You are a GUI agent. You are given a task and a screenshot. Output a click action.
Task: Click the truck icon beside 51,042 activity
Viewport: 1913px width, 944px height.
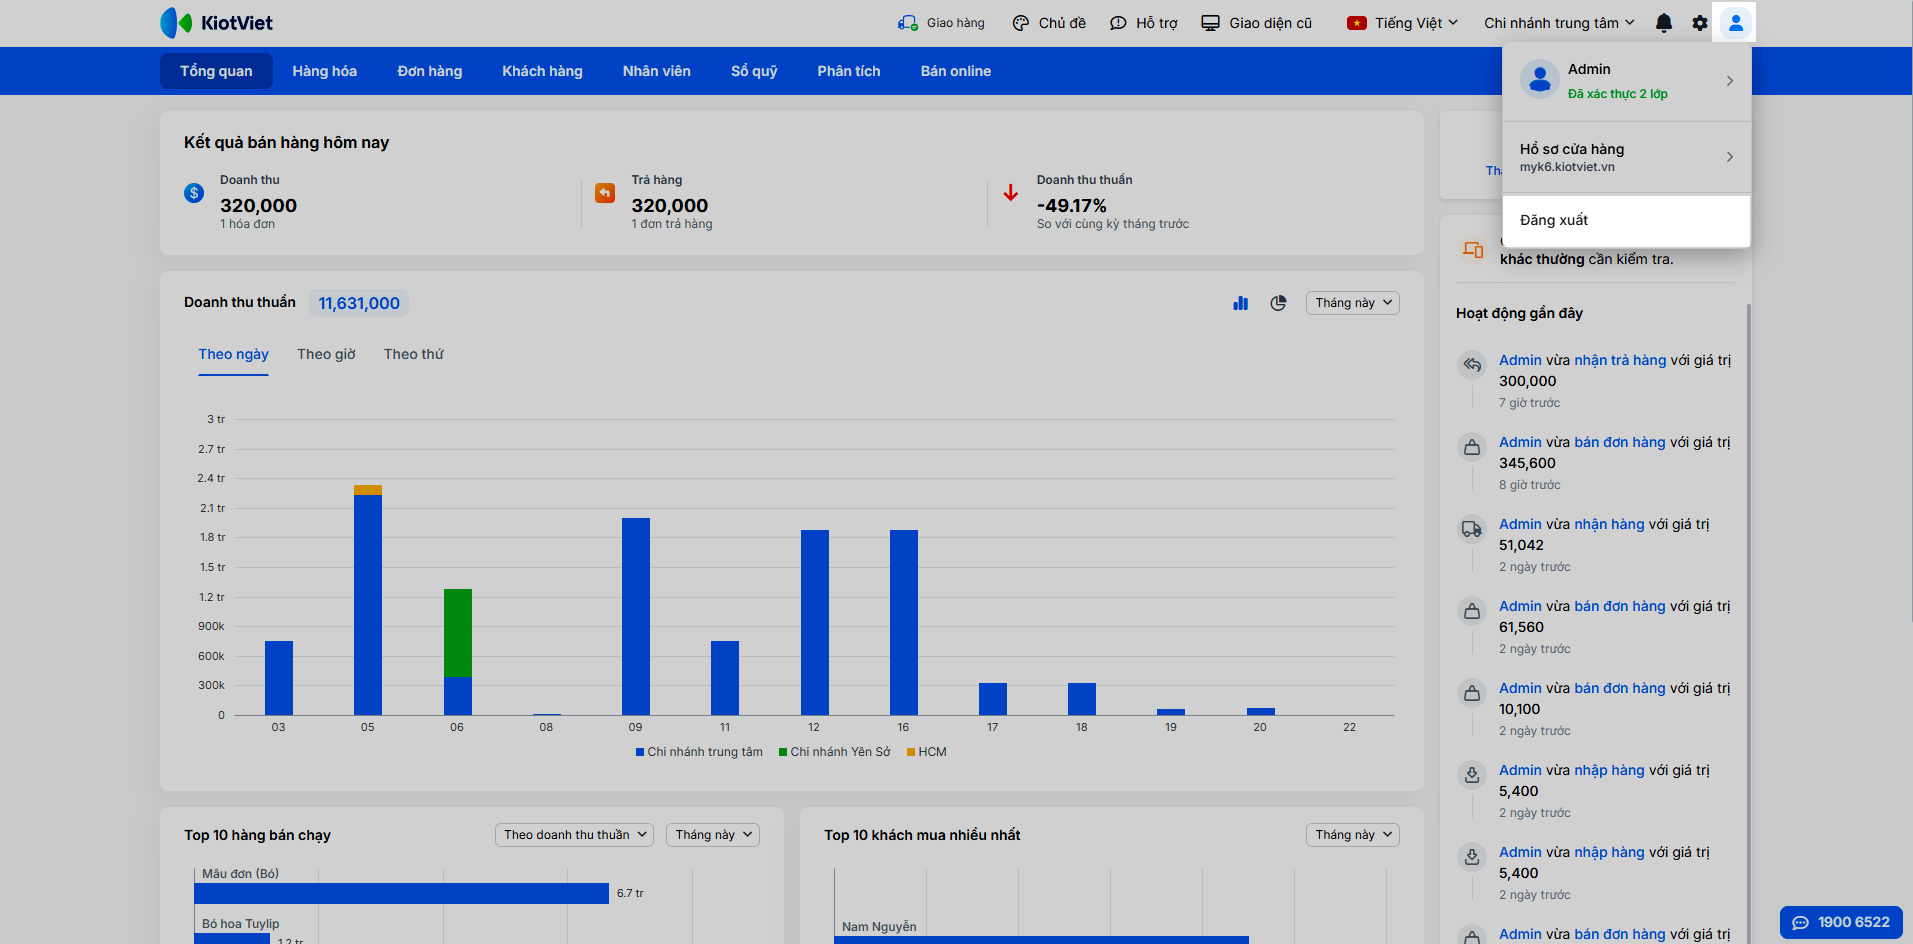pyautogui.click(x=1472, y=529)
